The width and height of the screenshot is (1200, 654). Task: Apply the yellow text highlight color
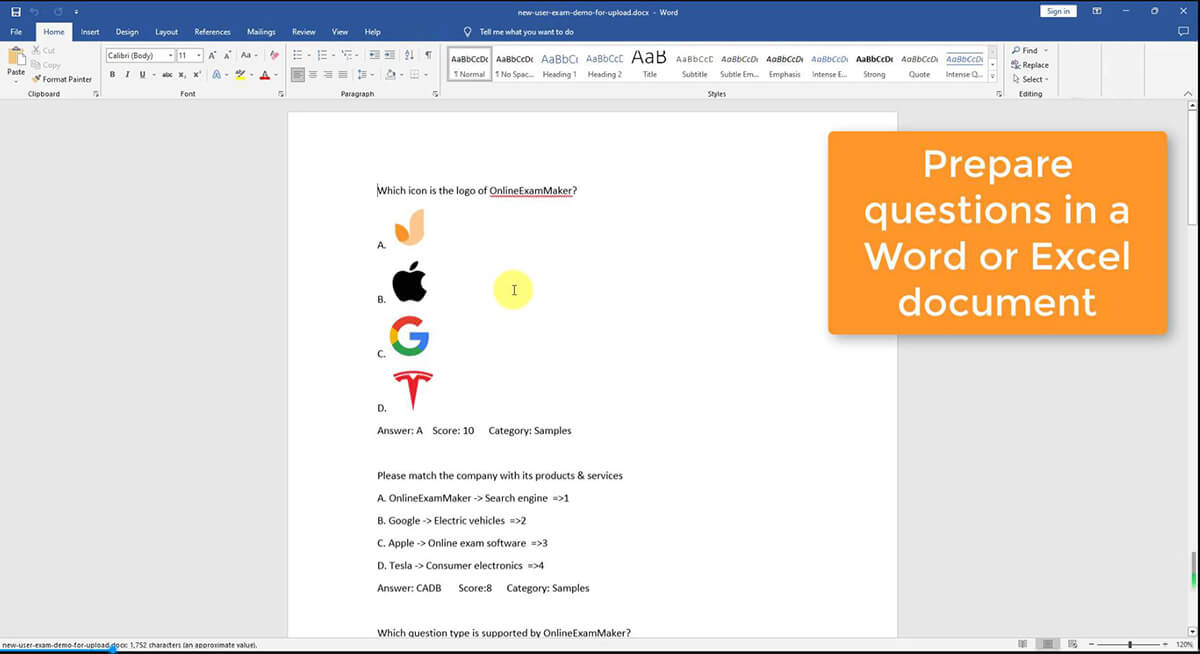click(240, 75)
